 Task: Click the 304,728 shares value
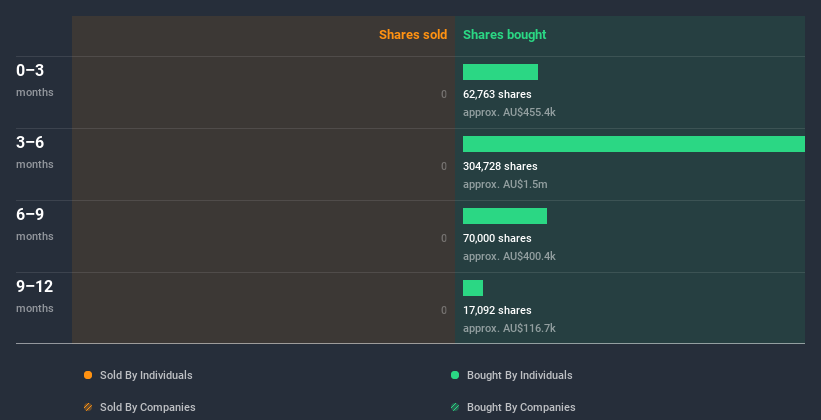tap(500, 167)
